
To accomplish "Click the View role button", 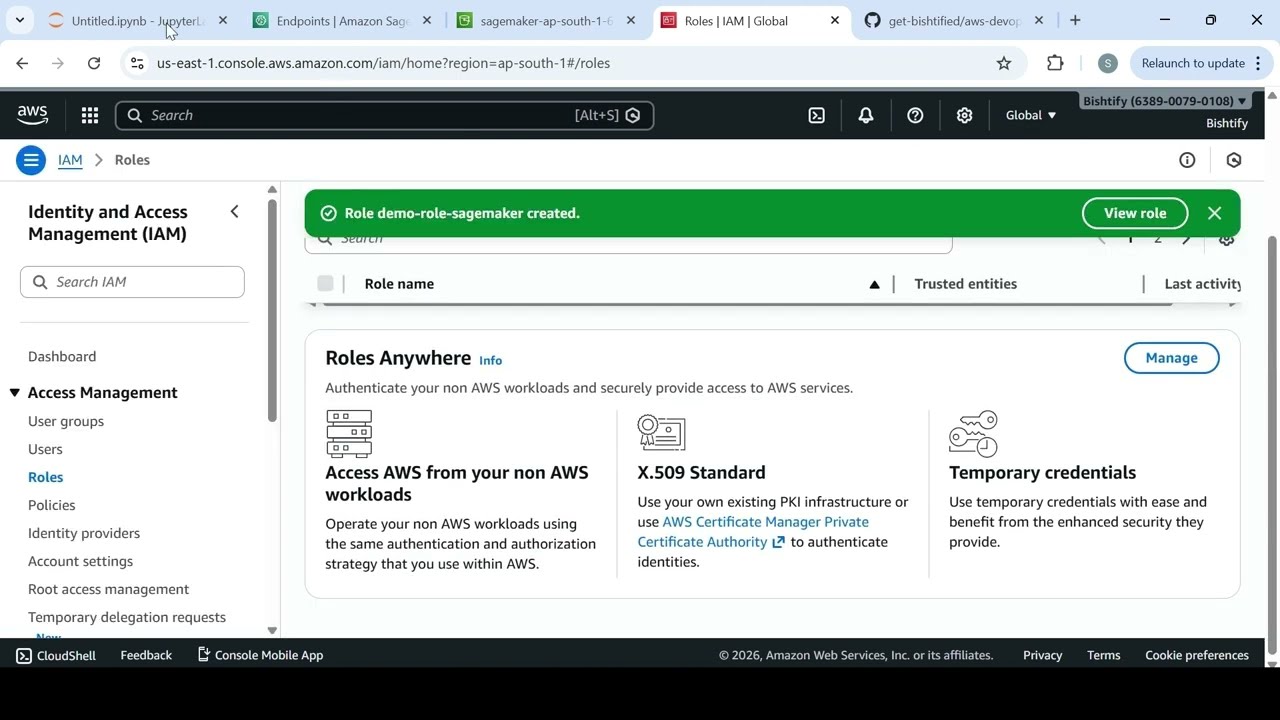I will coord(1135,213).
